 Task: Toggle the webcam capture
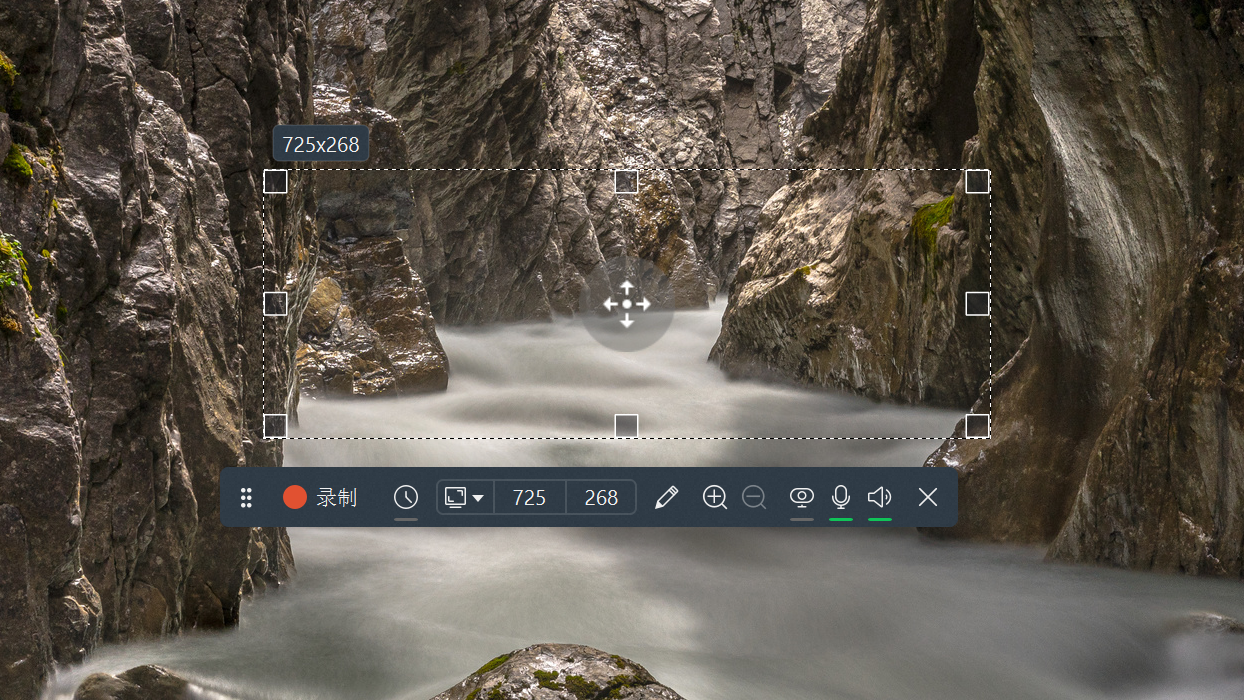click(x=802, y=497)
